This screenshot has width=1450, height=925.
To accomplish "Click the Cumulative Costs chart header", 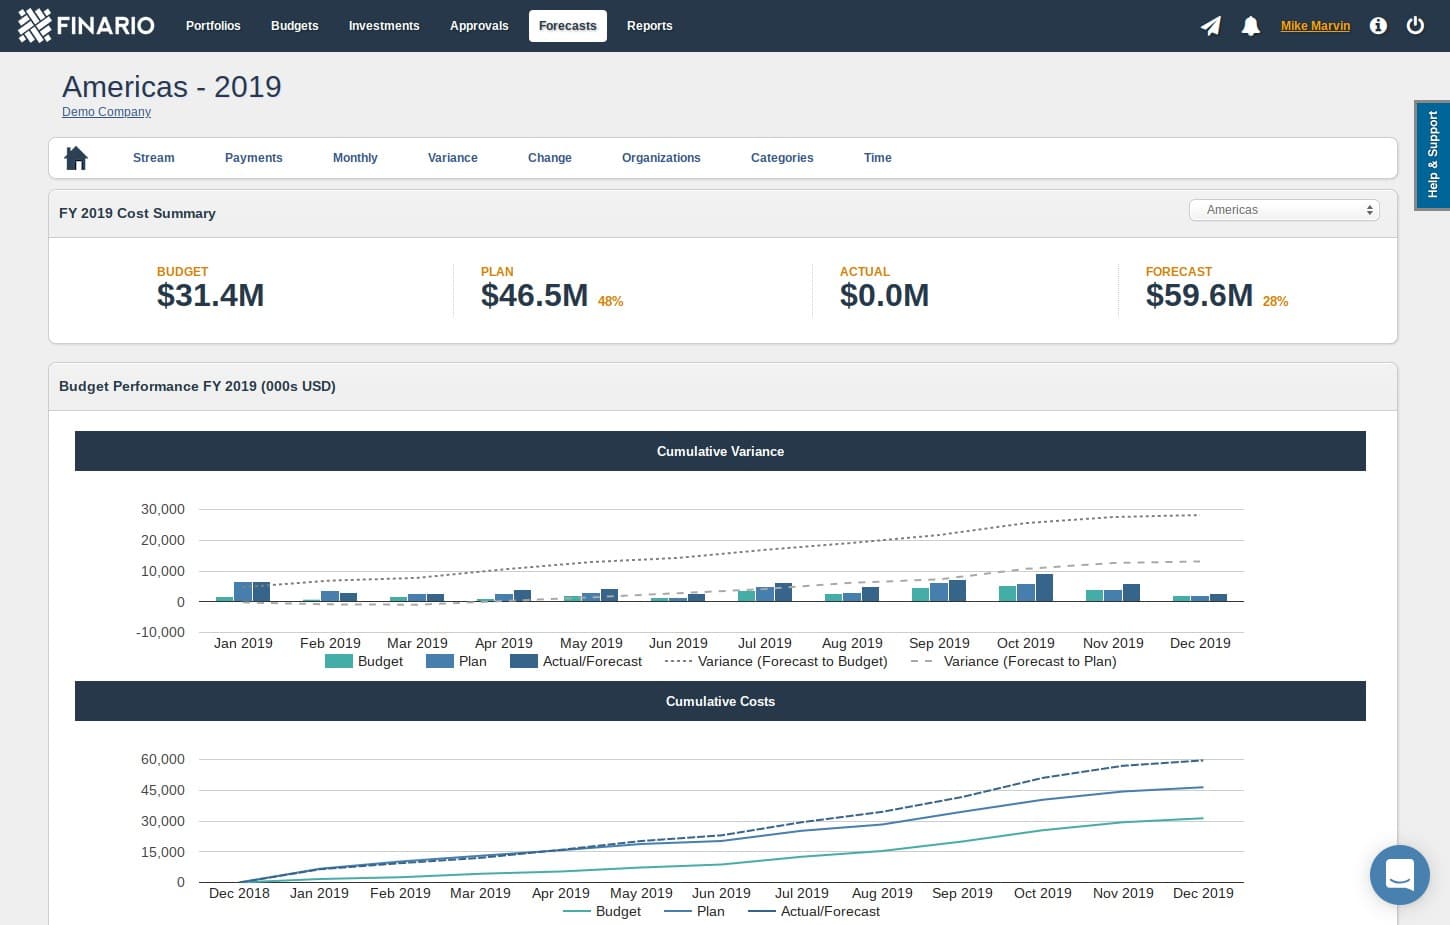I will click(x=720, y=701).
